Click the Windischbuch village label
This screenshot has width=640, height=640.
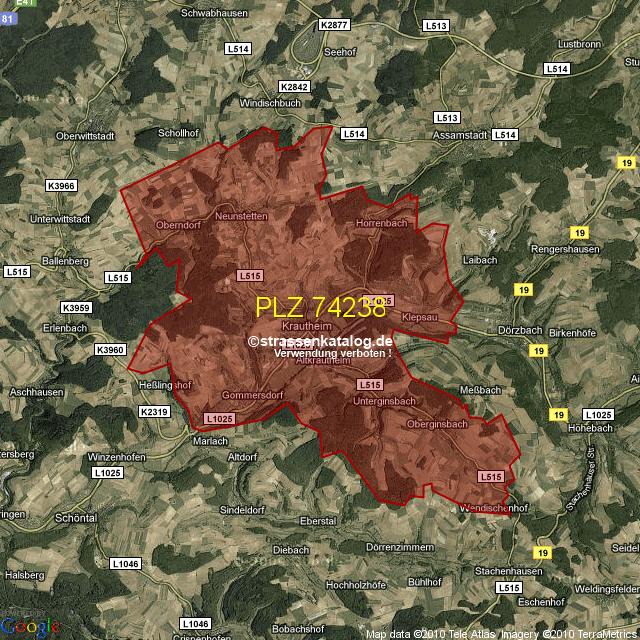pyautogui.click(x=272, y=103)
